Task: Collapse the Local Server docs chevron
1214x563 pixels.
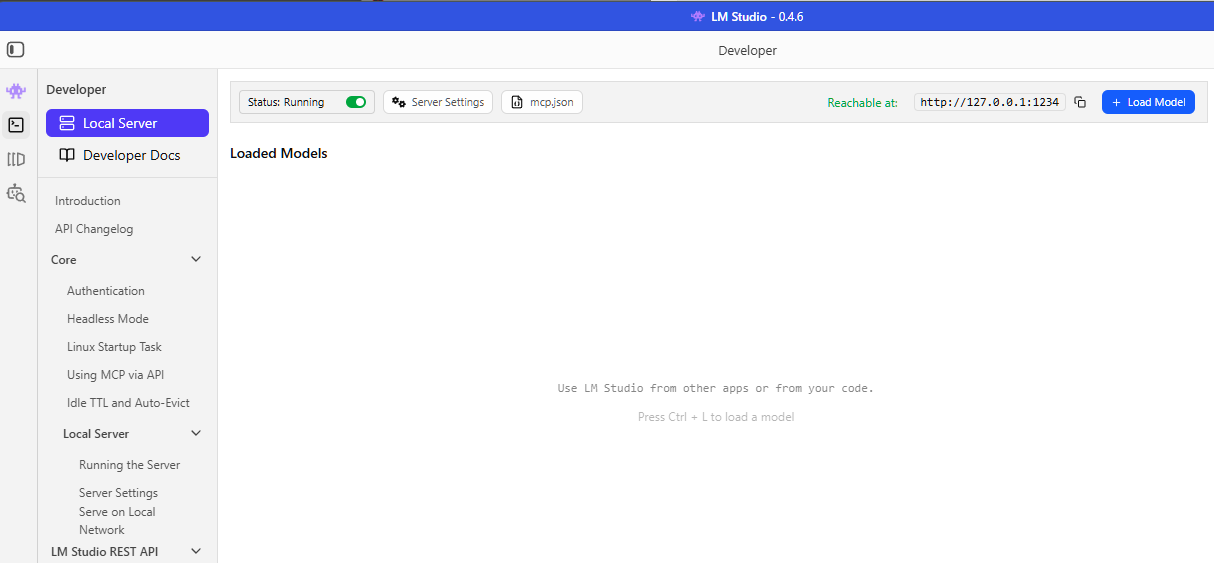Action: [196, 433]
